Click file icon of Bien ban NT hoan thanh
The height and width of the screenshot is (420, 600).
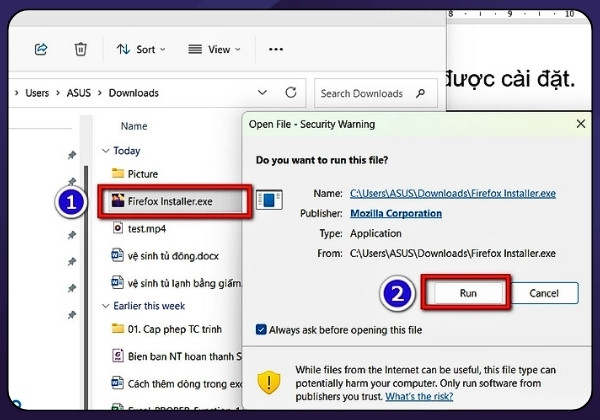pyautogui.click(x=118, y=356)
